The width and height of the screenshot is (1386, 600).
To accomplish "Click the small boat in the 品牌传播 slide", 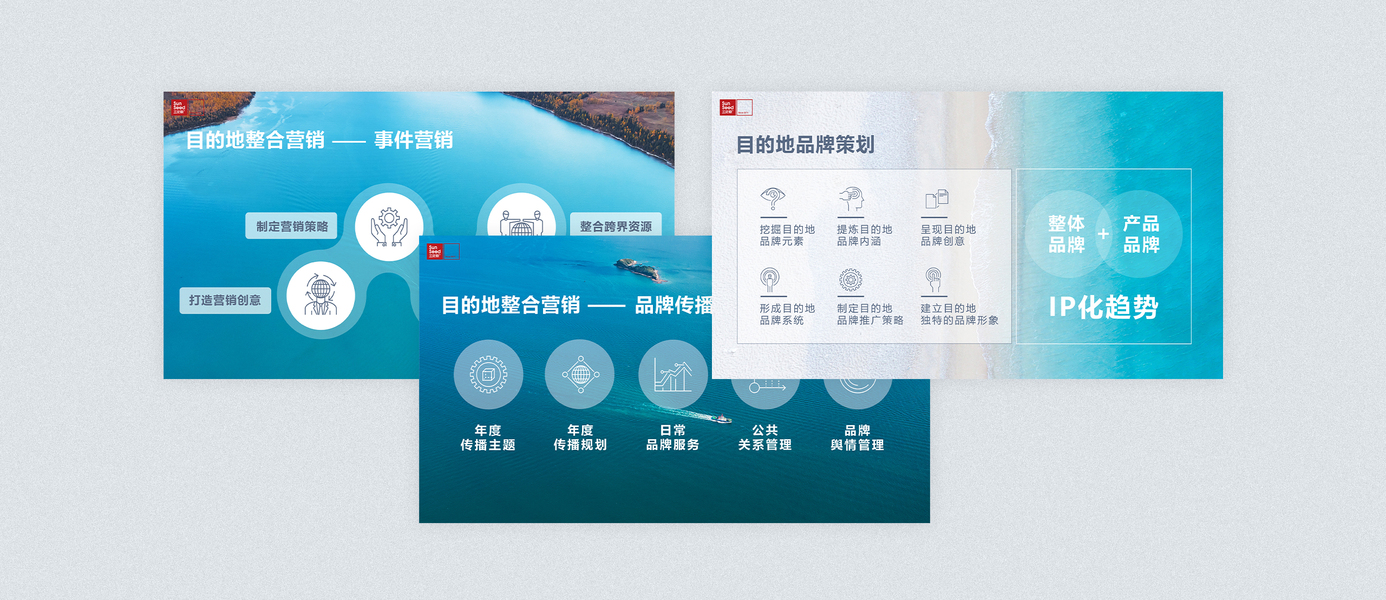I will point(720,419).
